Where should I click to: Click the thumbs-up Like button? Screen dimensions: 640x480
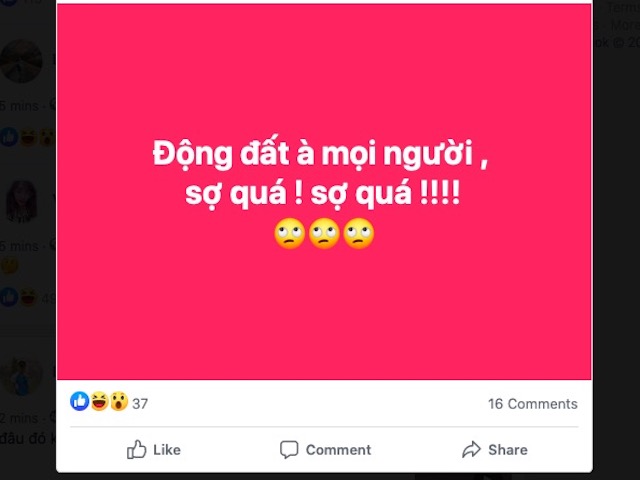(154, 450)
